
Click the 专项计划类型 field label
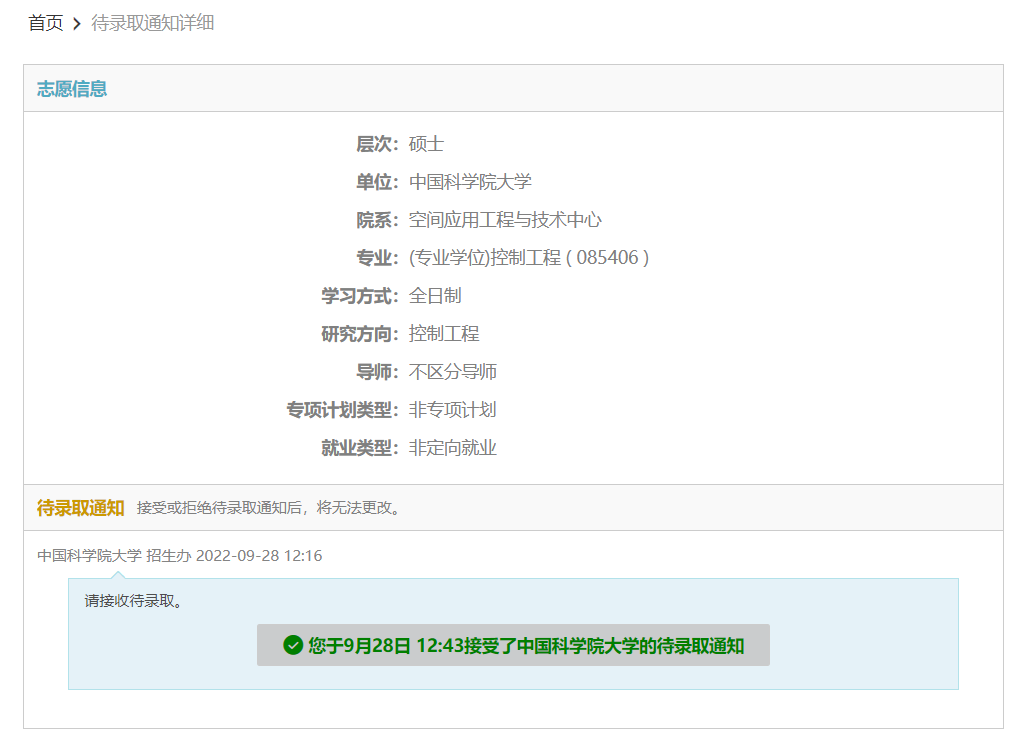(x=341, y=410)
